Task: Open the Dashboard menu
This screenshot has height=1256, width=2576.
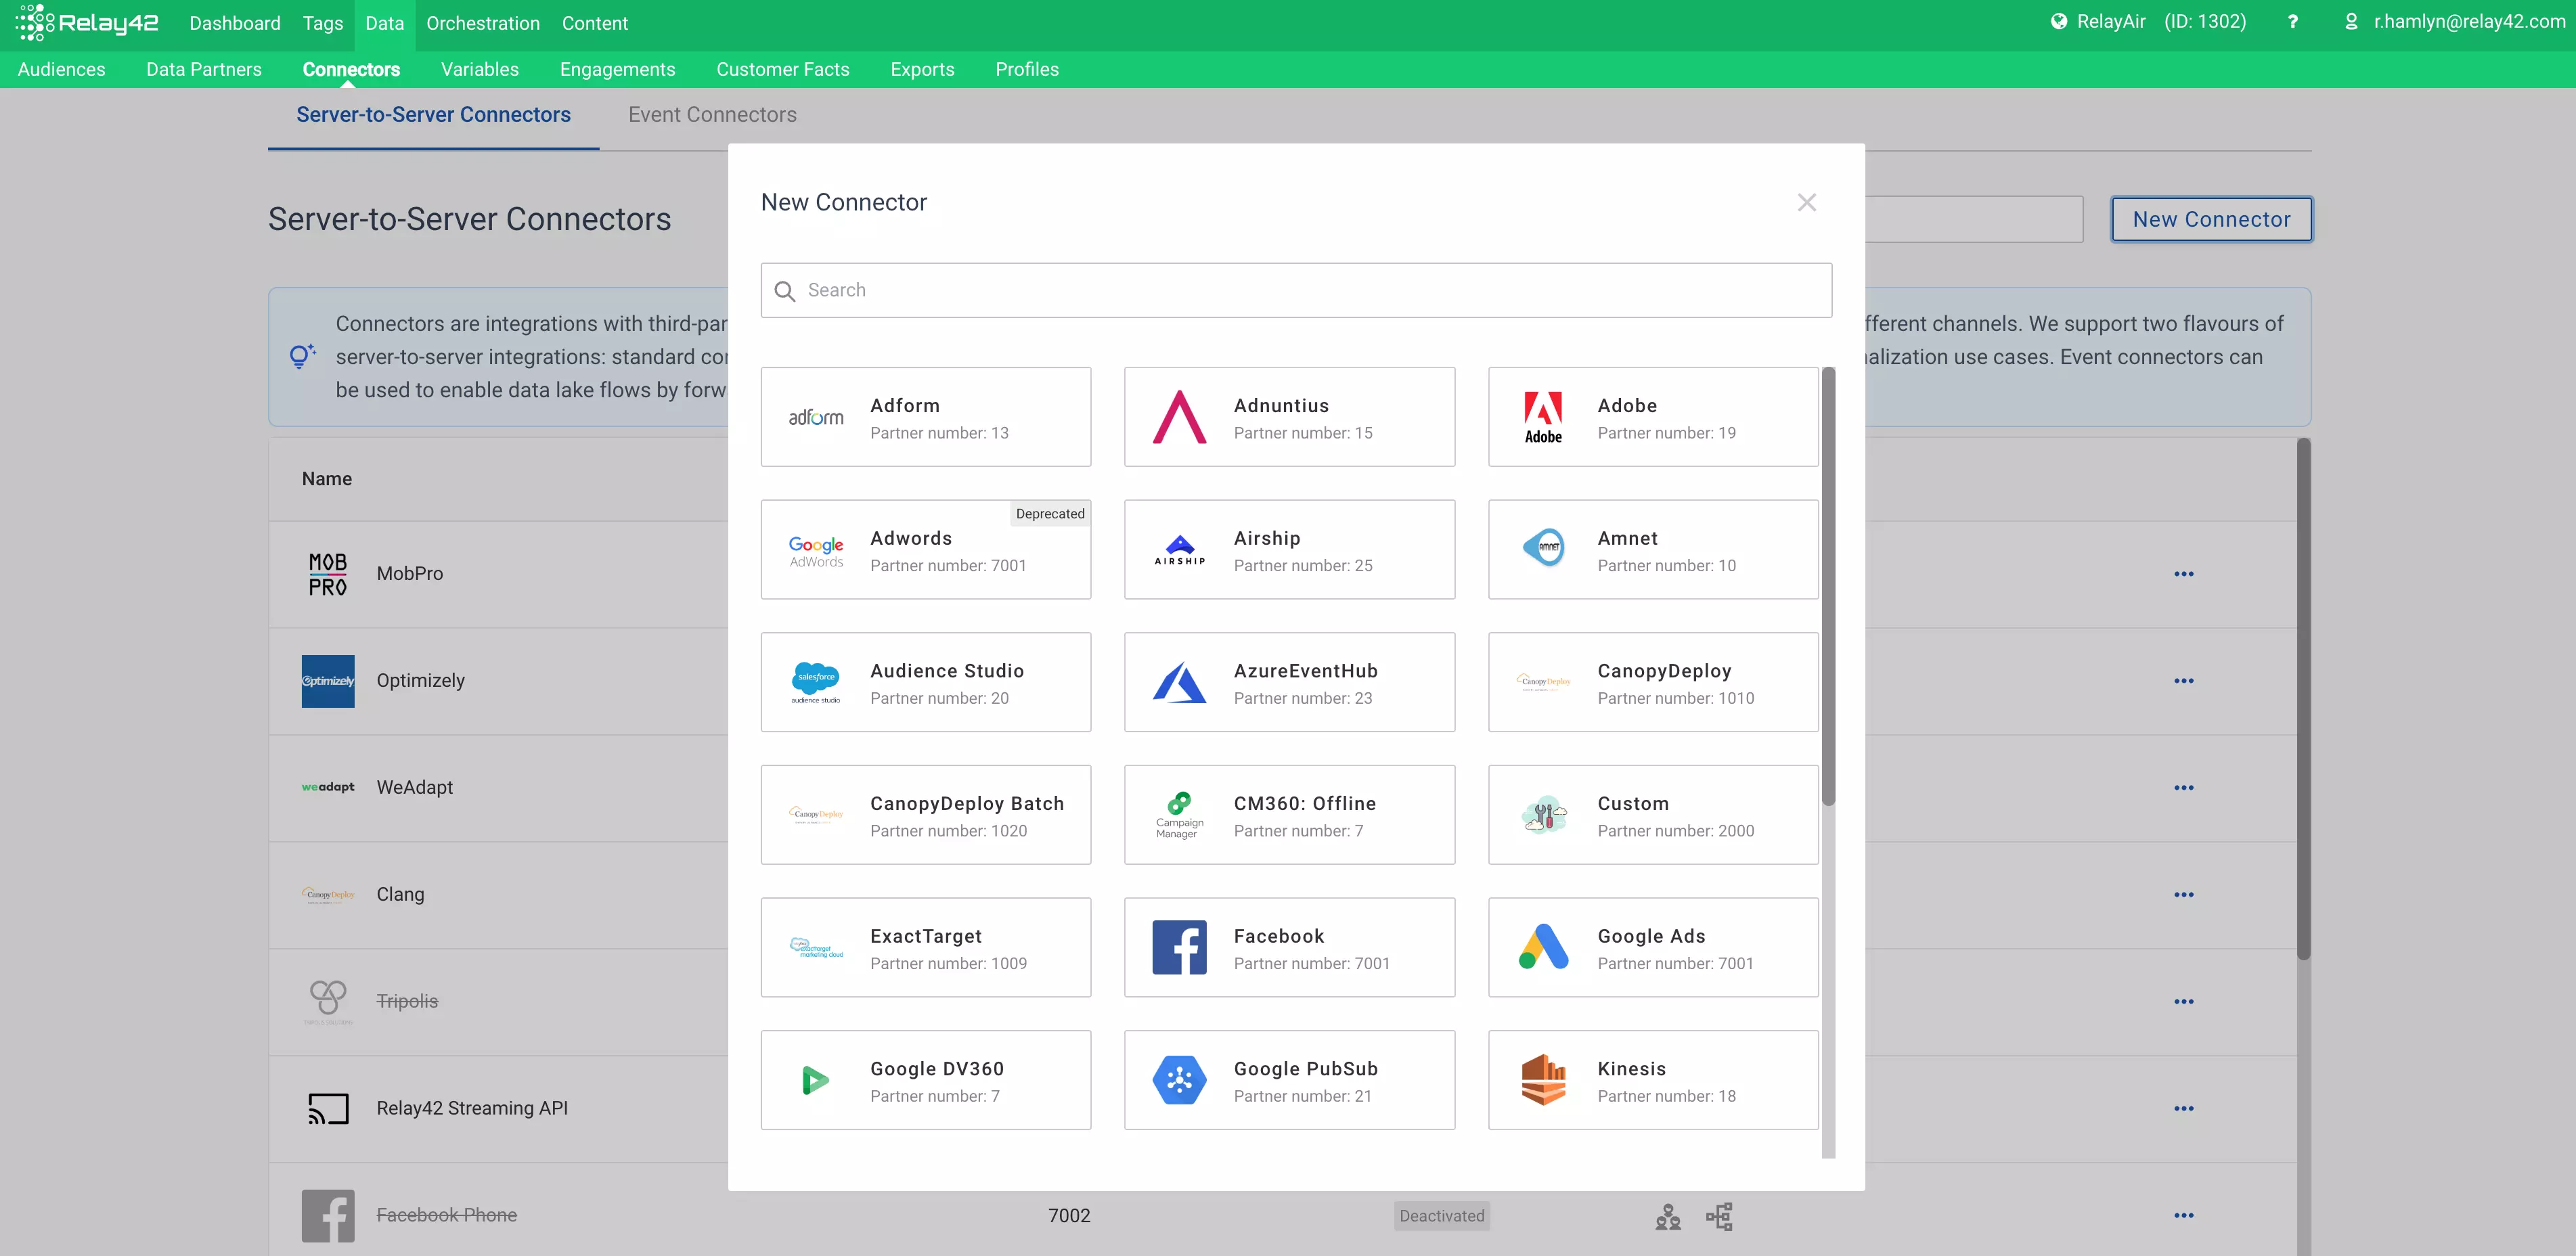Action: pyautogui.click(x=235, y=23)
